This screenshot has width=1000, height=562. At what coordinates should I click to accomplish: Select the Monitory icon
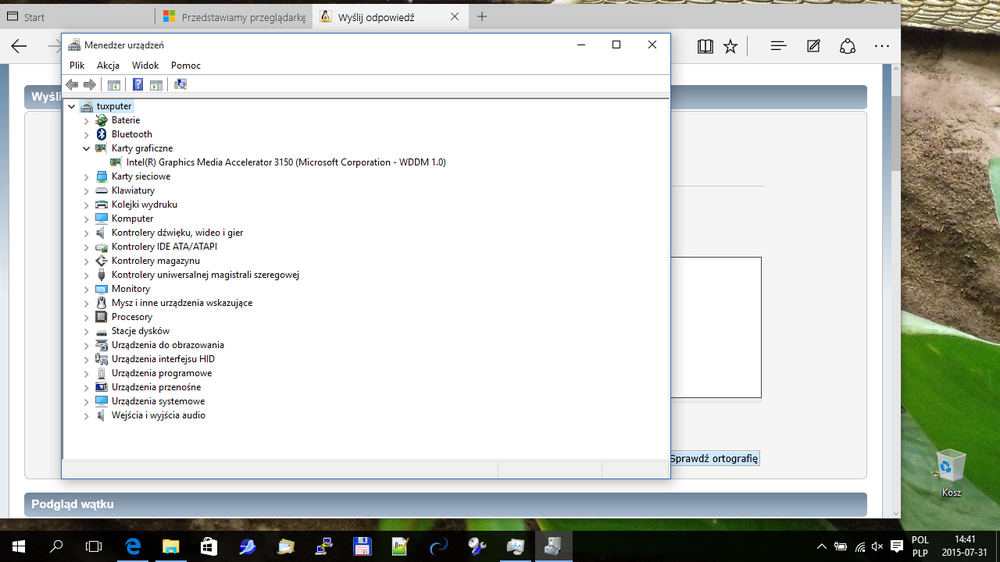click(x=101, y=288)
